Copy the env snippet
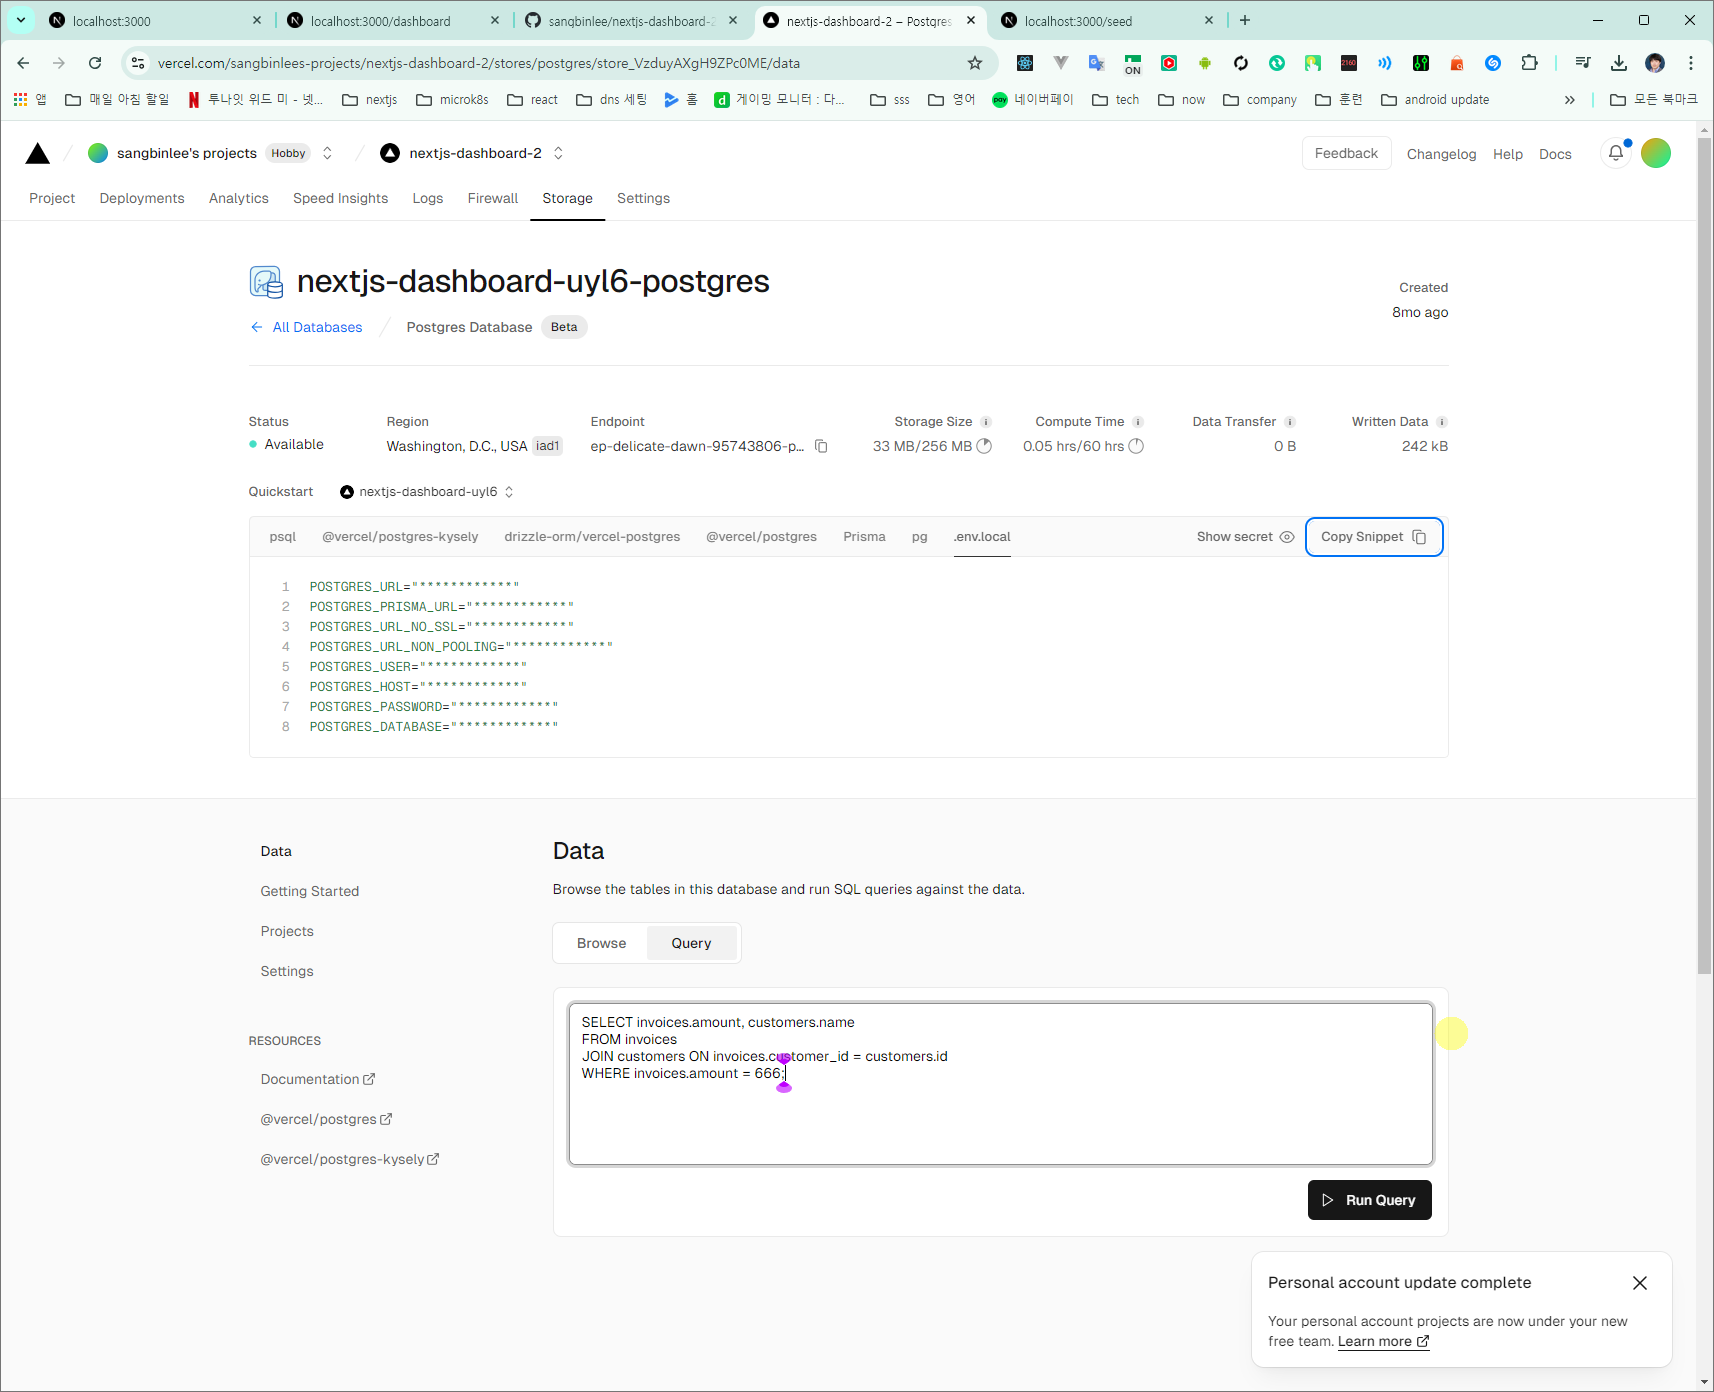The width and height of the screenshot is (1714, 1392). pos(1374,537)
